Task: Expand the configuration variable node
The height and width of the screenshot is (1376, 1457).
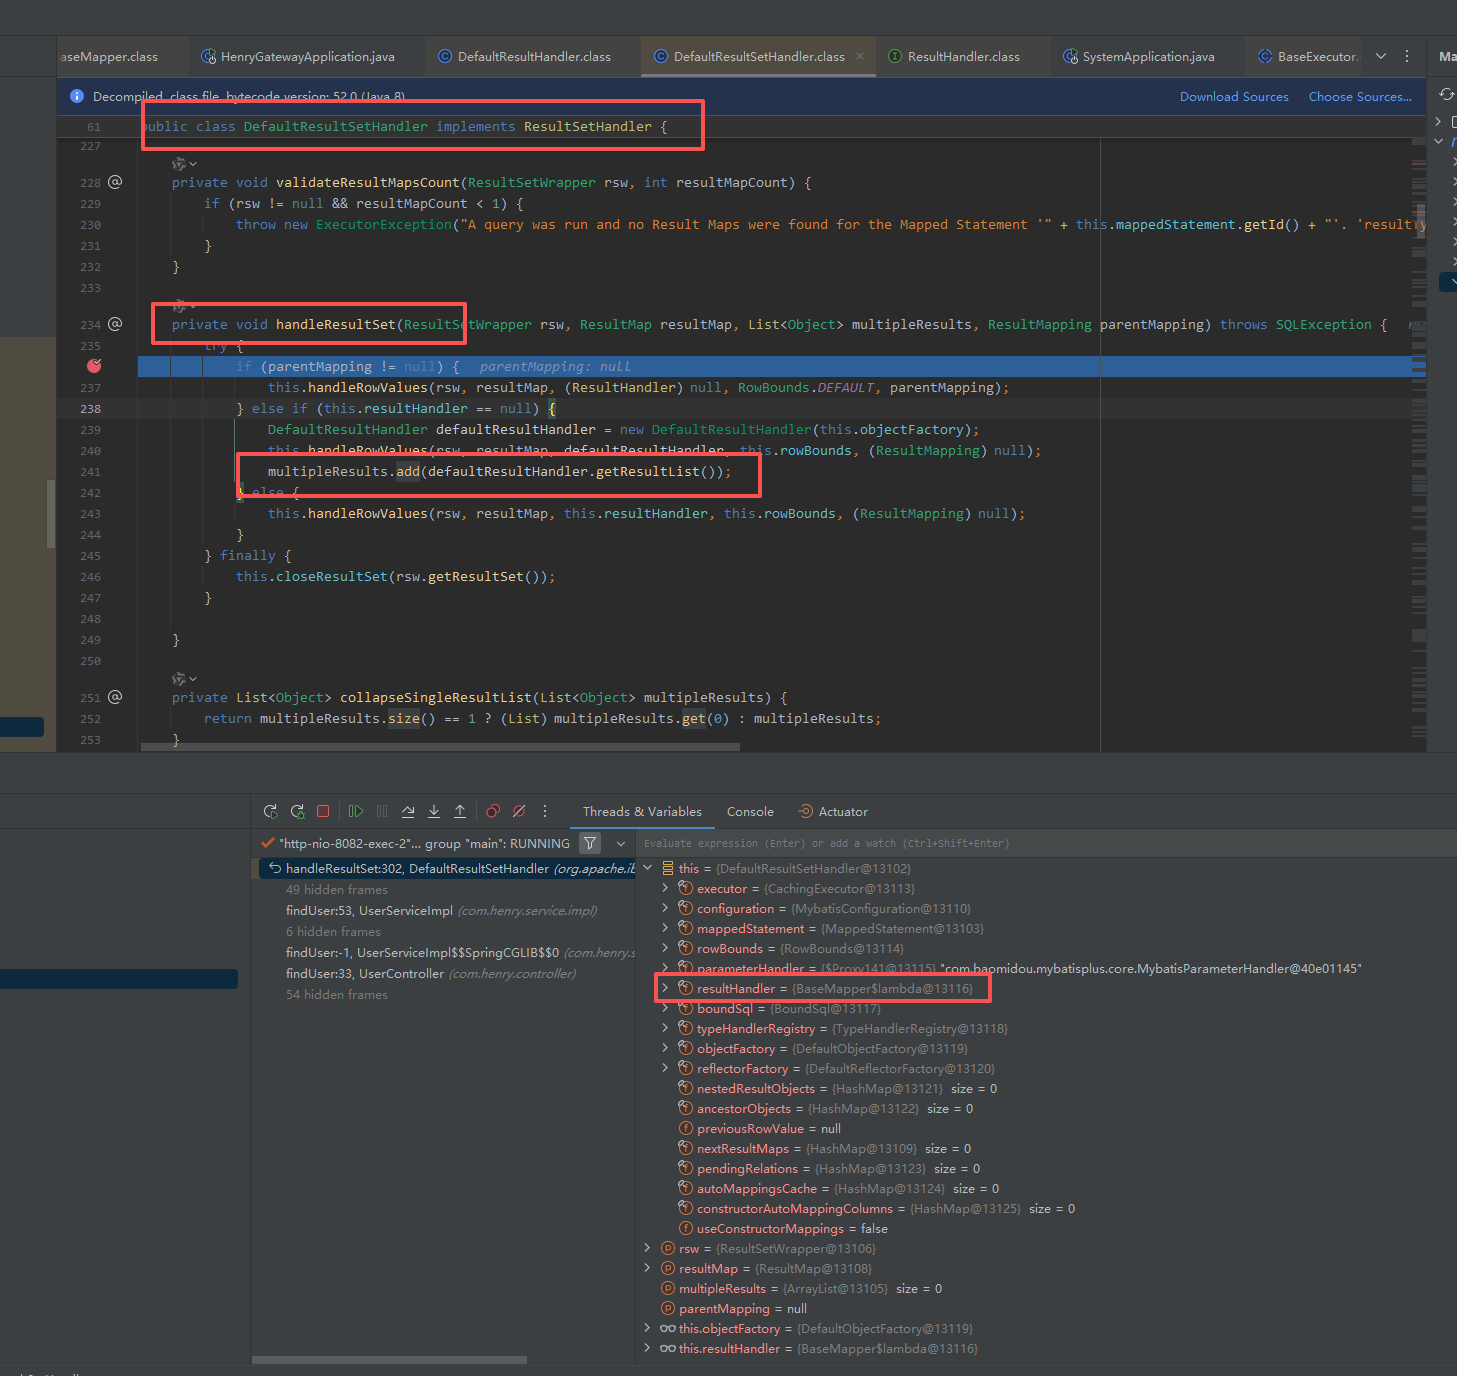Action: (666, 908)
